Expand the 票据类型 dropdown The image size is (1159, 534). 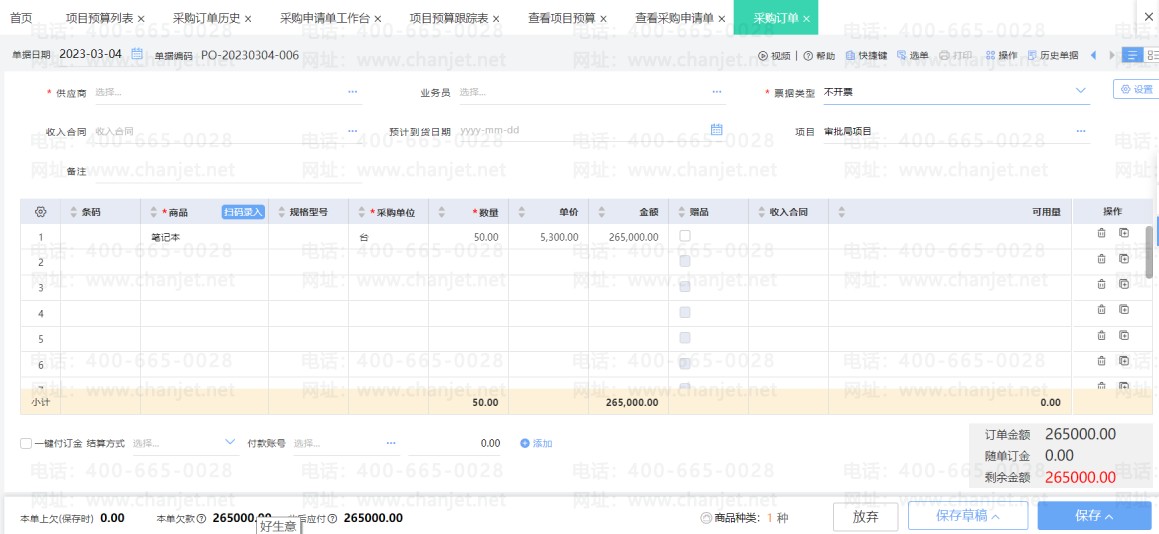coord(1080,91)
